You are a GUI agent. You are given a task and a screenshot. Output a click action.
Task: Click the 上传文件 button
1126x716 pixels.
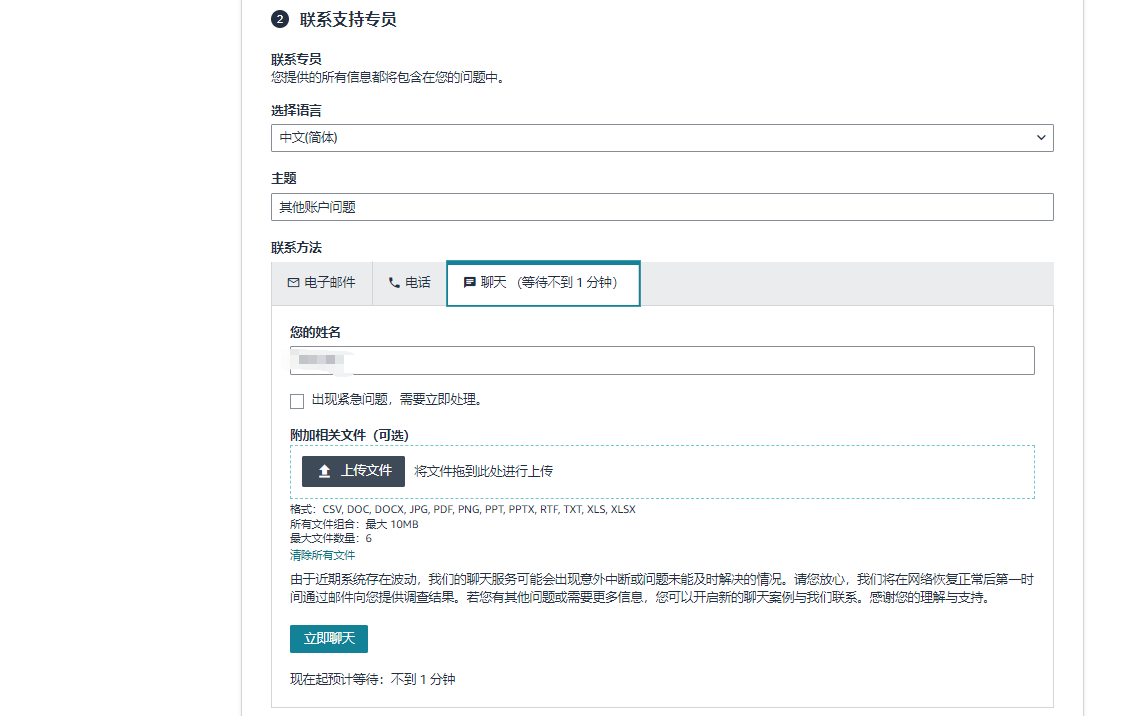[353, 471]
